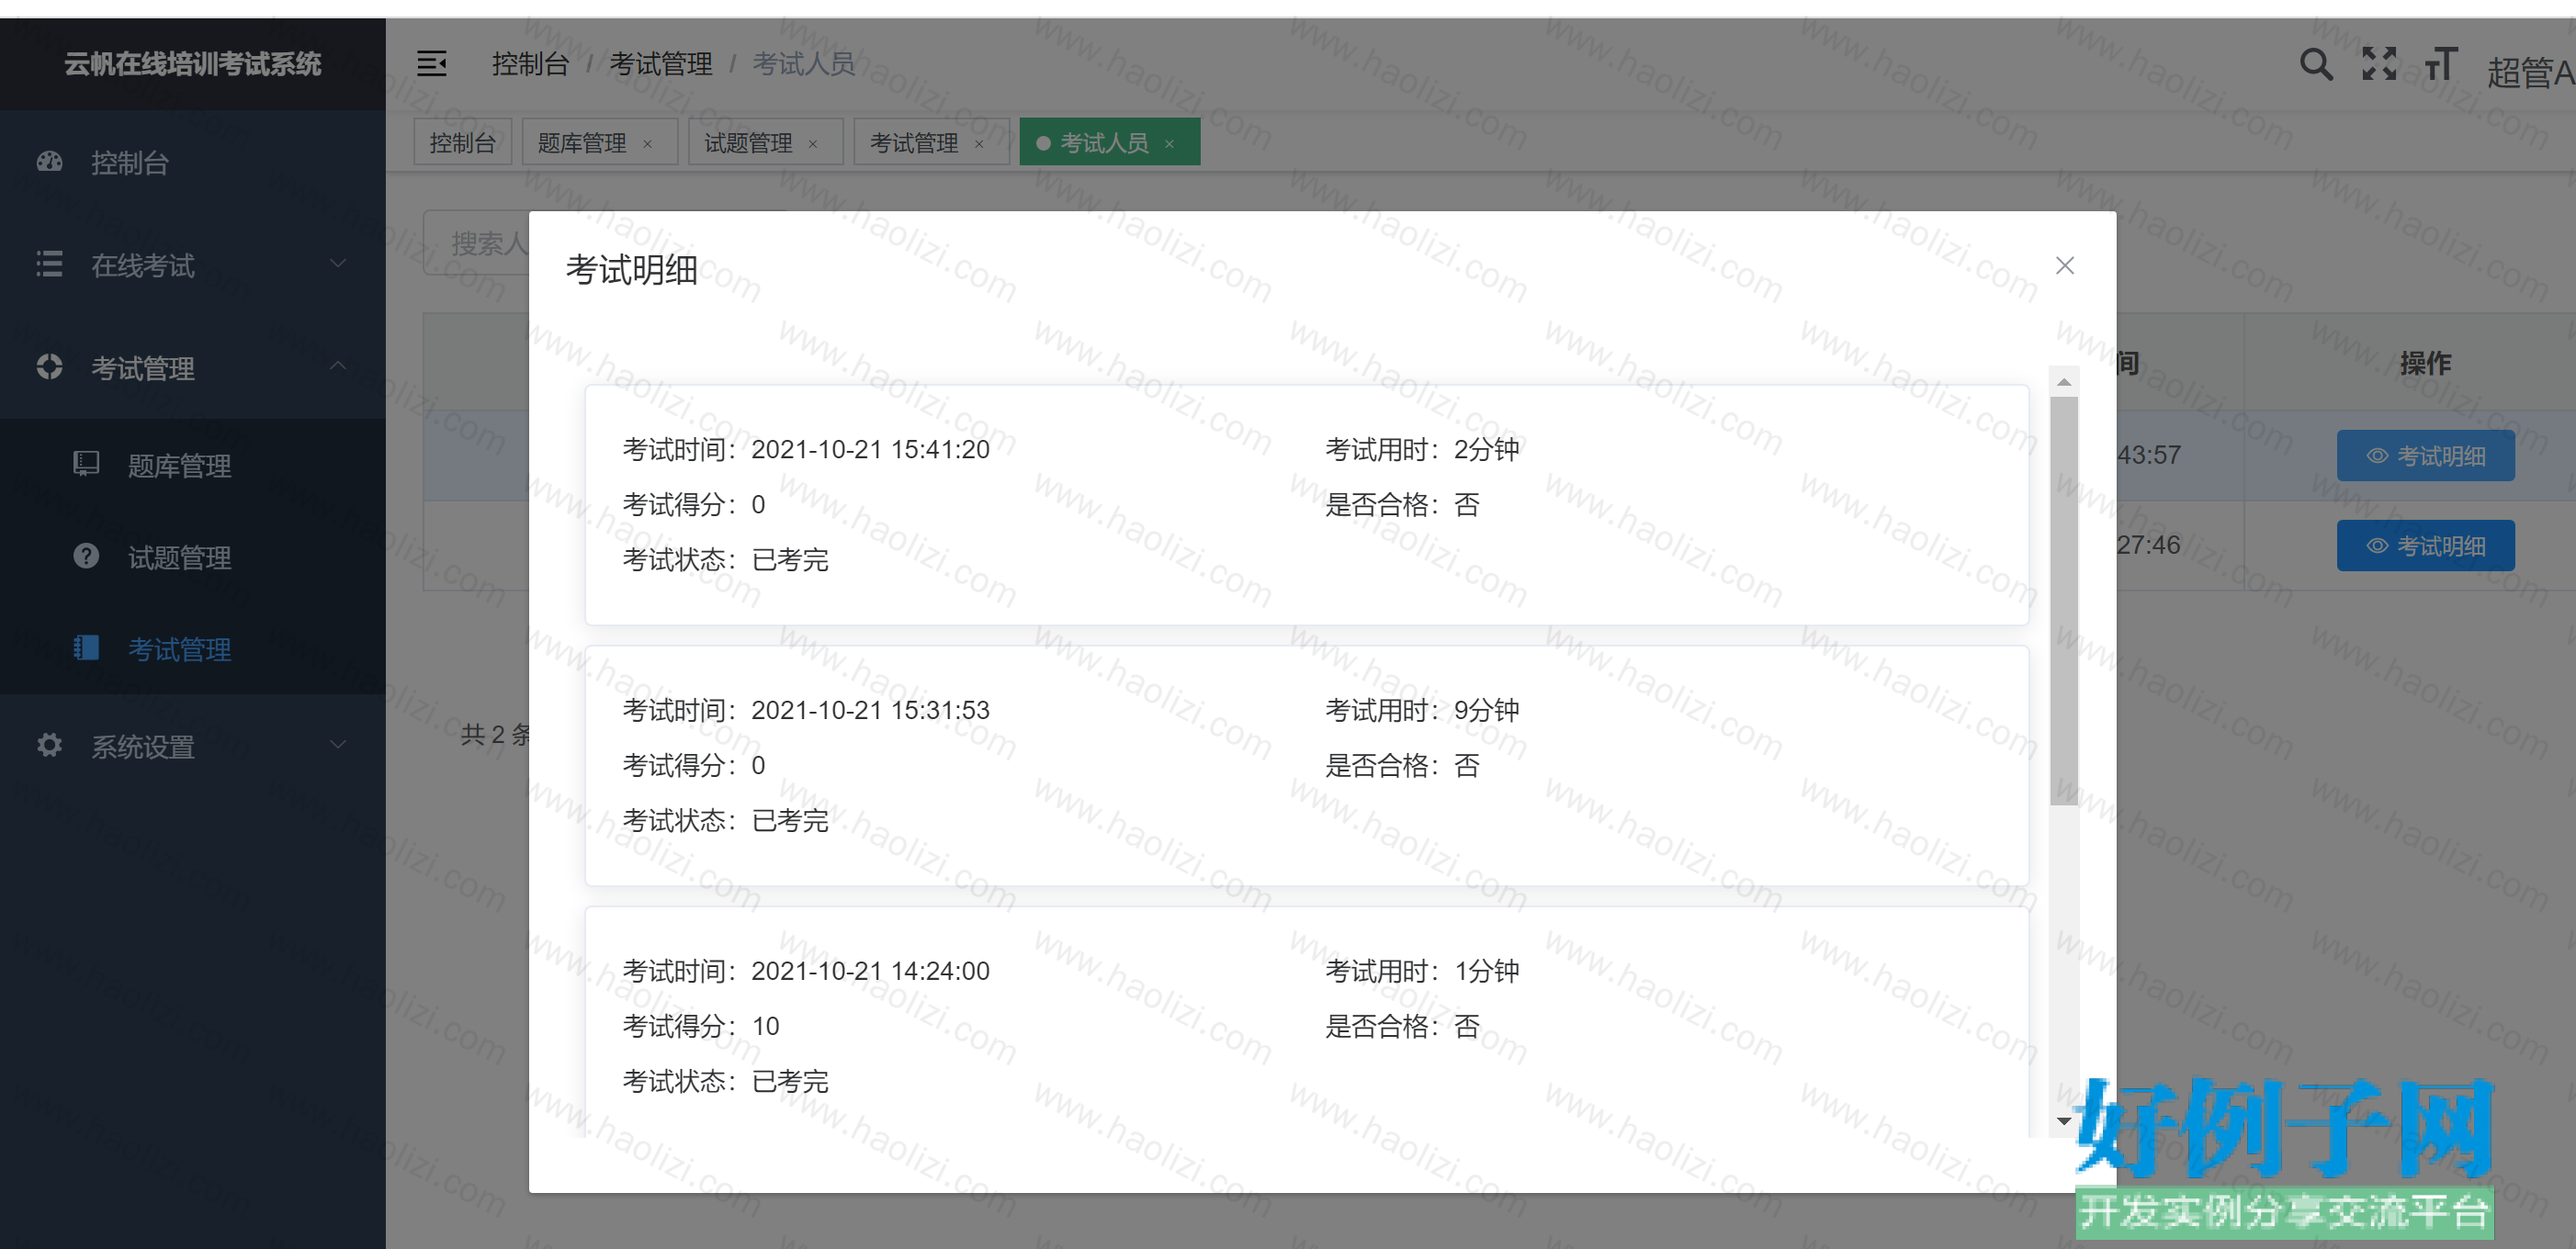Screen dimensions: 2576x1249
Task: Click the 考试人员 breadcrumb item
Action: point(804,64)
